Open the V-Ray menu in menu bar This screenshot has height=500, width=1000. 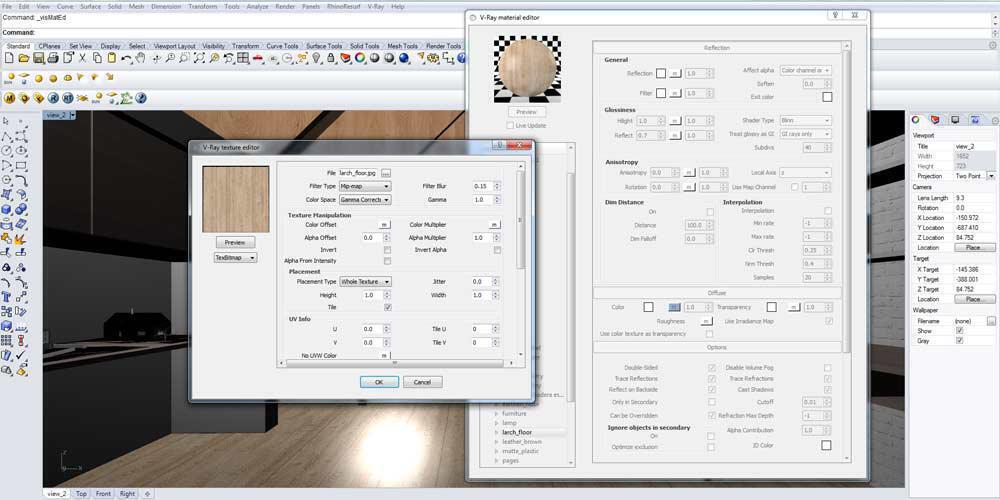374,6
